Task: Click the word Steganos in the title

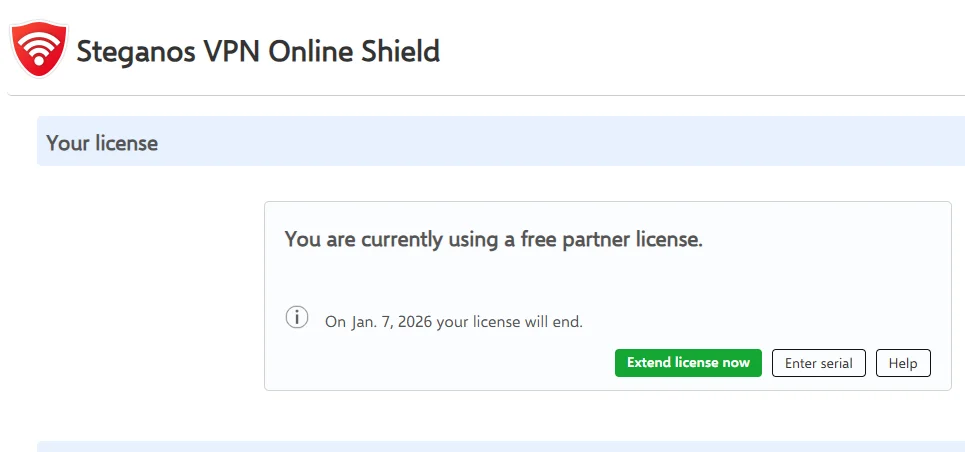Action: click(x=133, y=52)
